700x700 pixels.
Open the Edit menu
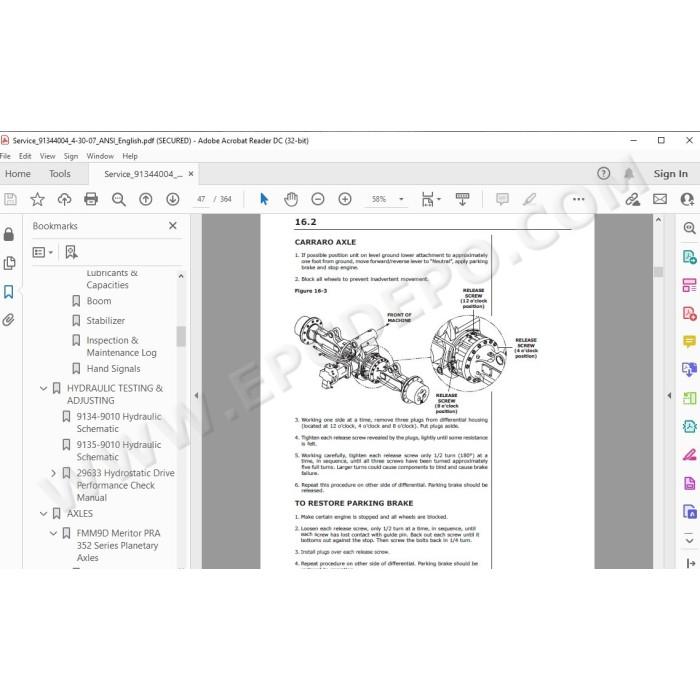25,156
